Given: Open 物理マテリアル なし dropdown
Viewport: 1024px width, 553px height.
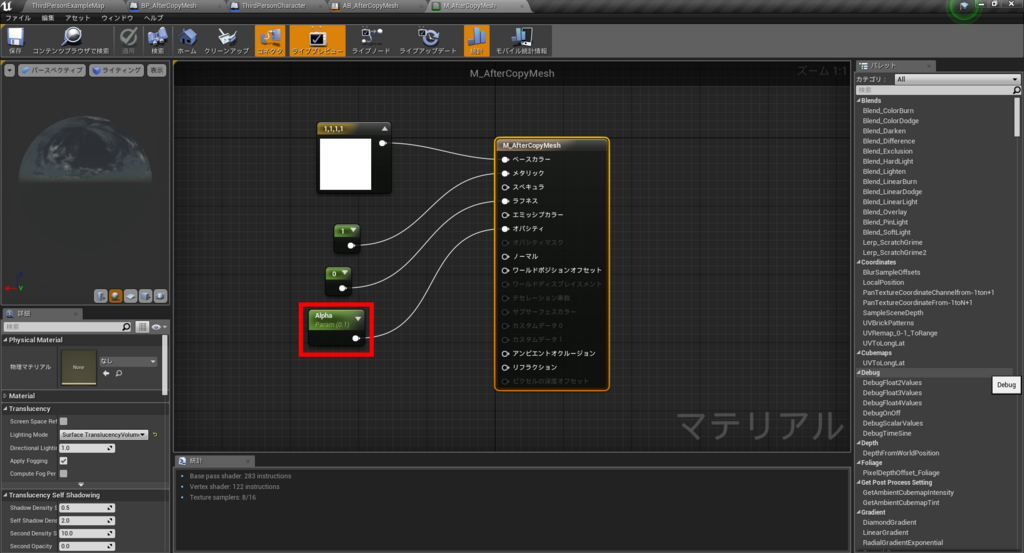Looking at the screenshot, I should pos(128,361).
